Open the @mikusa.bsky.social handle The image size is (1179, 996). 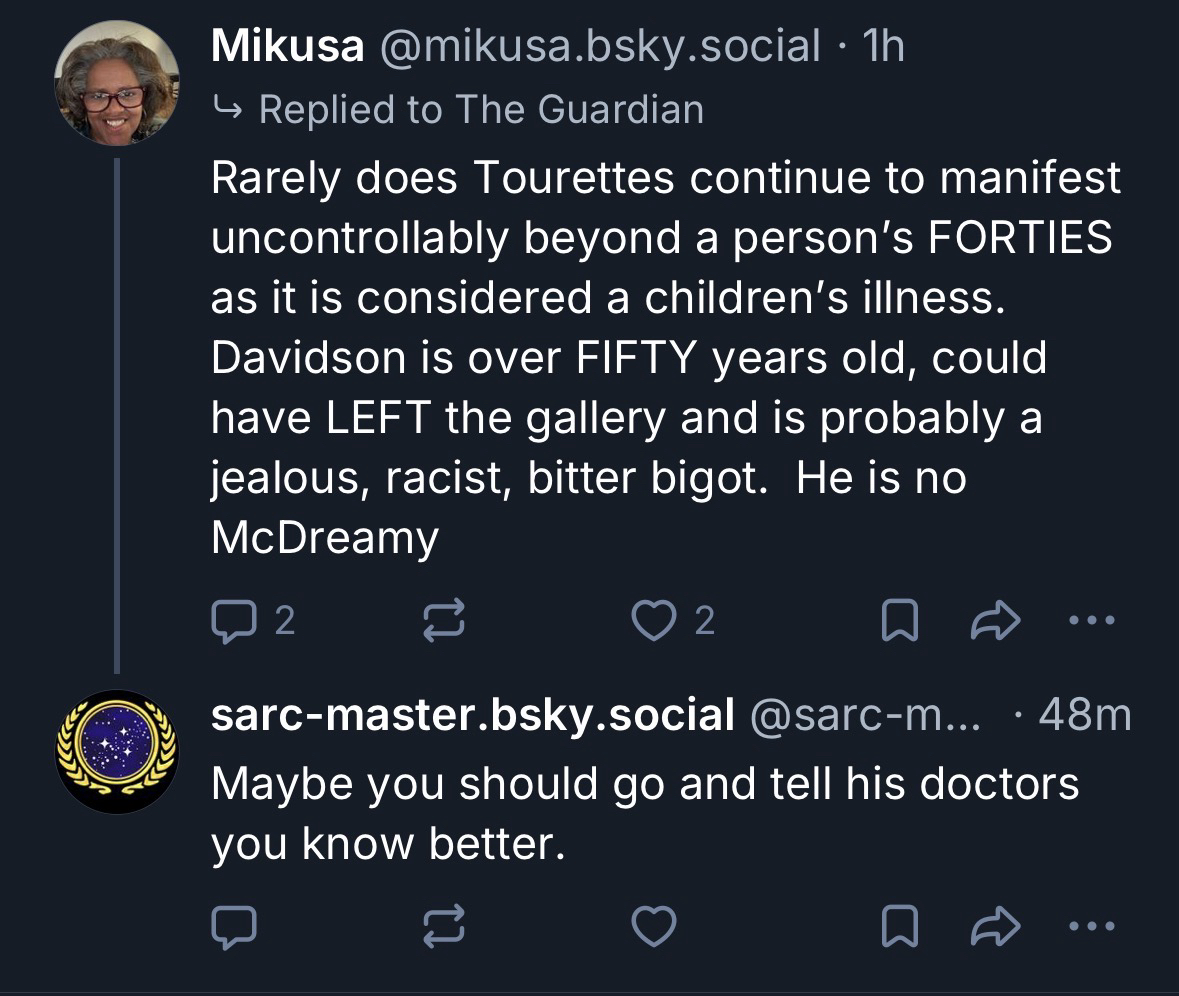(x=598, y=47)
